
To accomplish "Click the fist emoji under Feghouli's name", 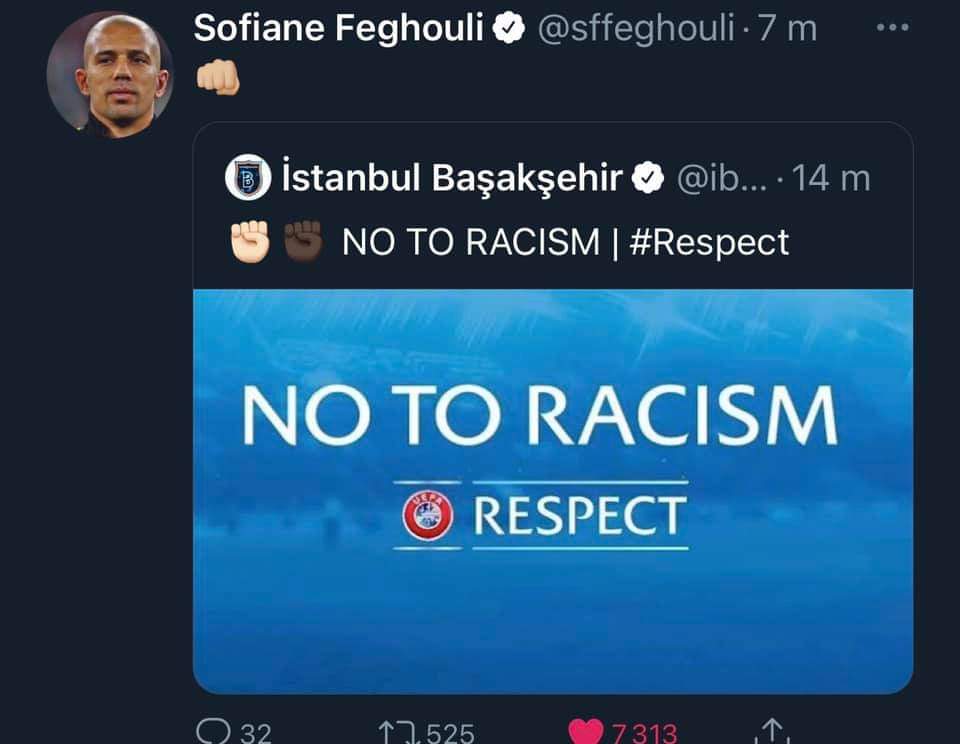I will tap(217, 78).
